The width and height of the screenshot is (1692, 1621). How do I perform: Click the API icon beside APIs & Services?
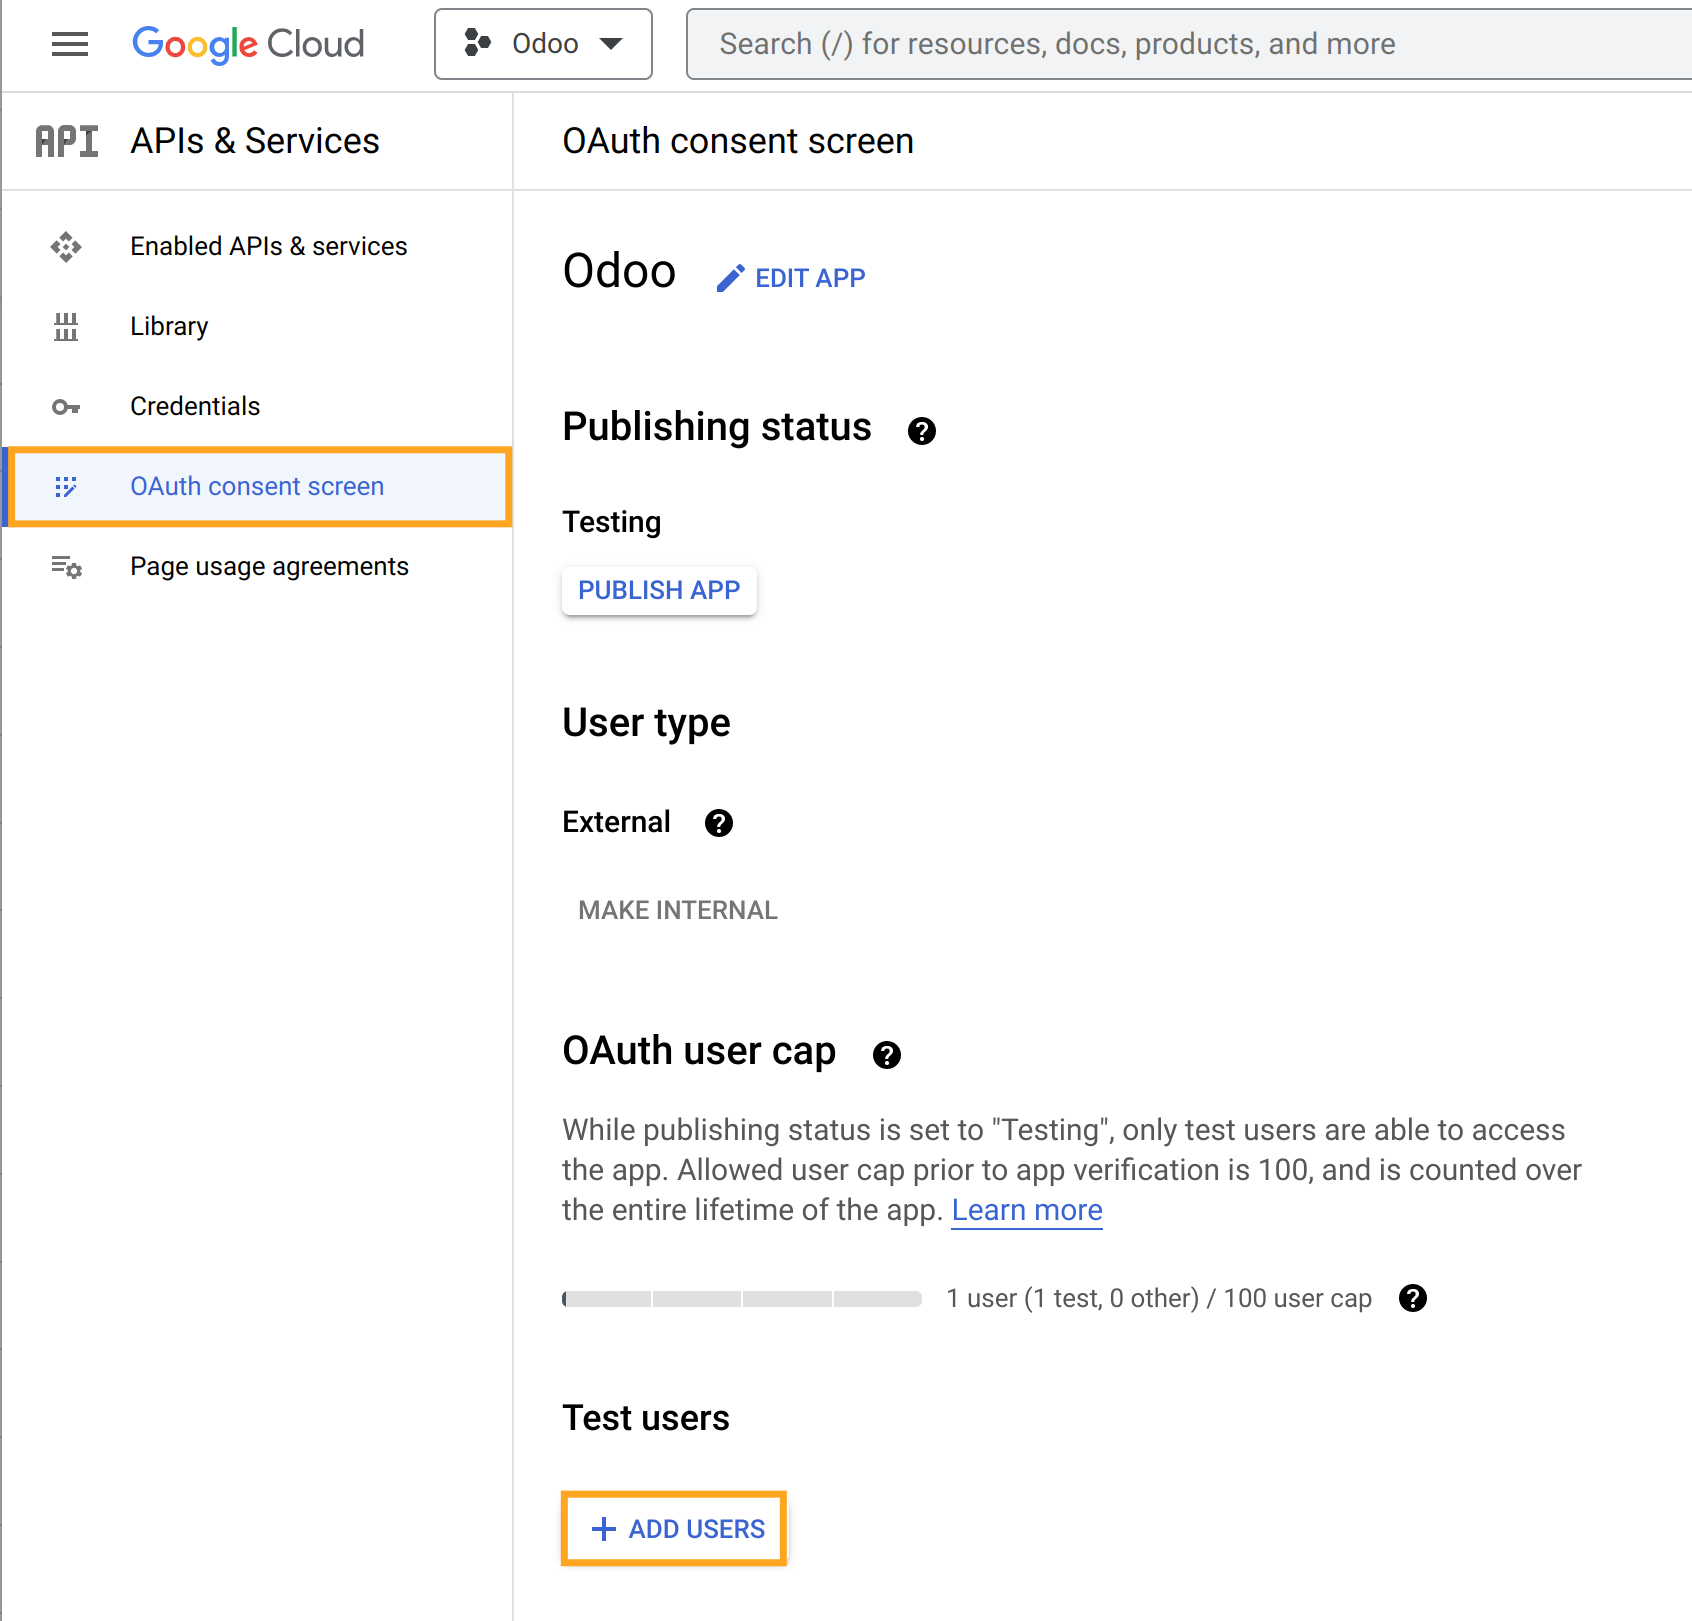[x=67, y=141]
